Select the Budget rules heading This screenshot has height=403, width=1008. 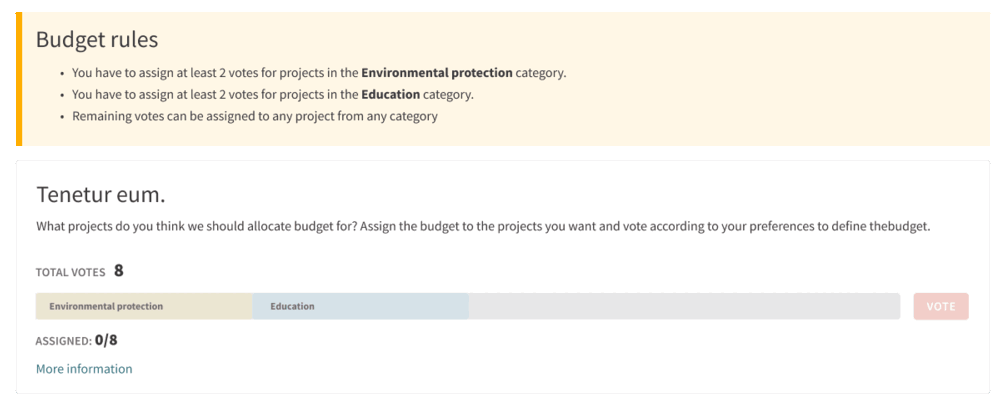click(97, 40)
